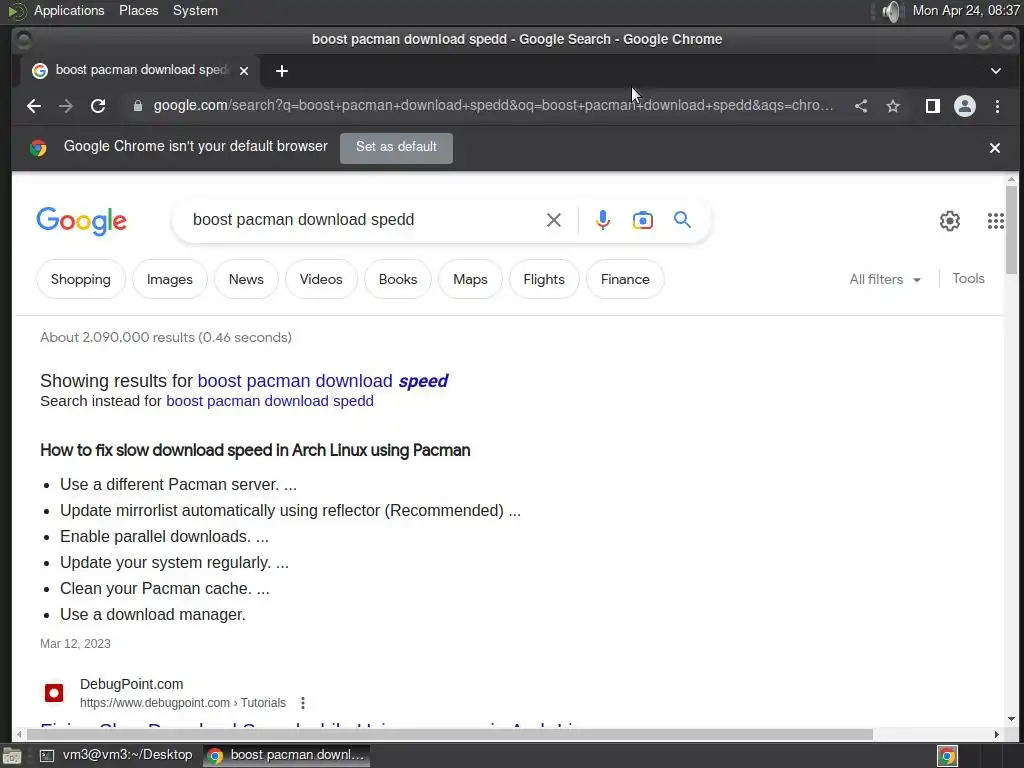Search instead for boost pacman download spedd
This screenshot has width=1024, height=768.
pos(270,401)
